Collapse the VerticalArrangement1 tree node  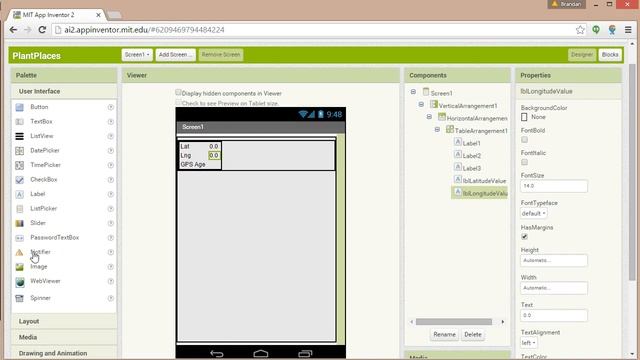coord(421,104)
